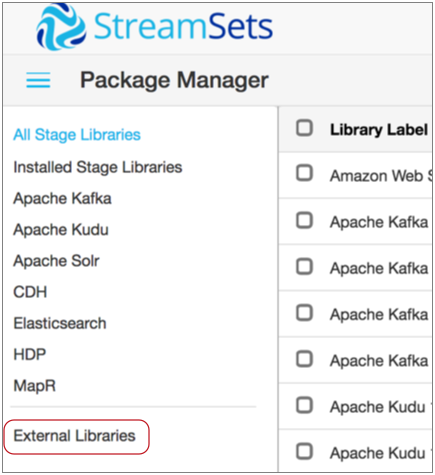435x475 pixels.
Task: Click the StreamSets wordmark text
Action: (183, 26)
